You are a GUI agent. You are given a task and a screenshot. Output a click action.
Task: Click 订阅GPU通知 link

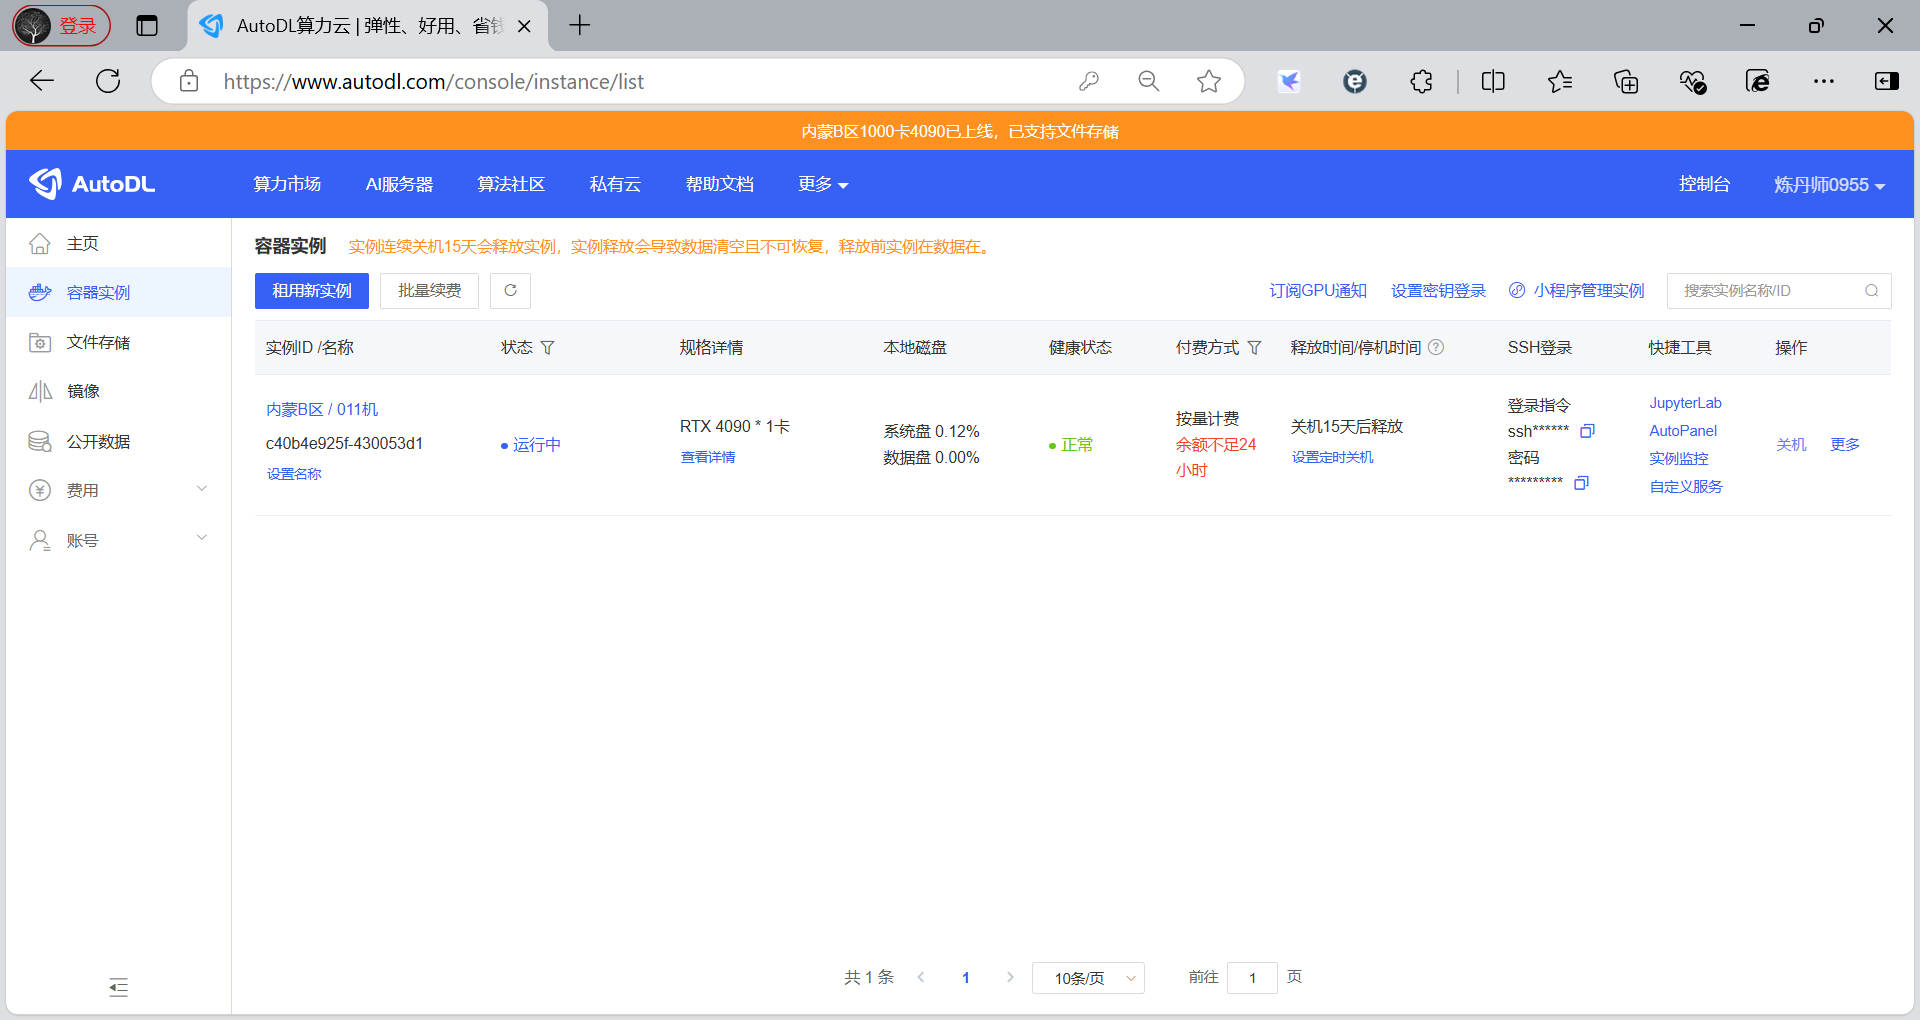tap(1317, 290)
